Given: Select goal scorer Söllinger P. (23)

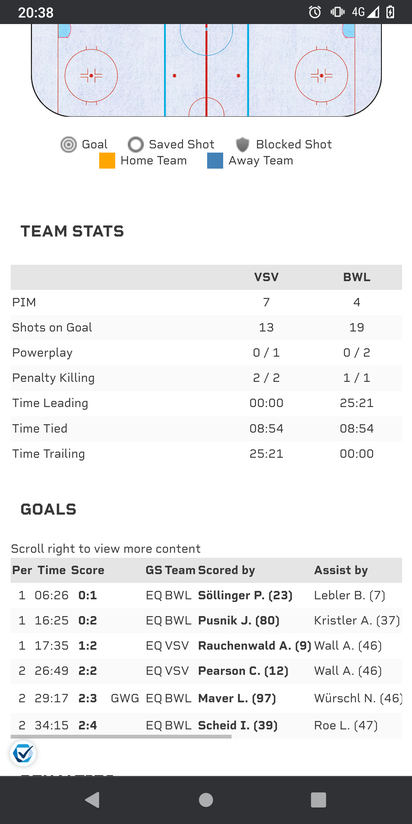Looking at the screenshot, I should point(245,595).
